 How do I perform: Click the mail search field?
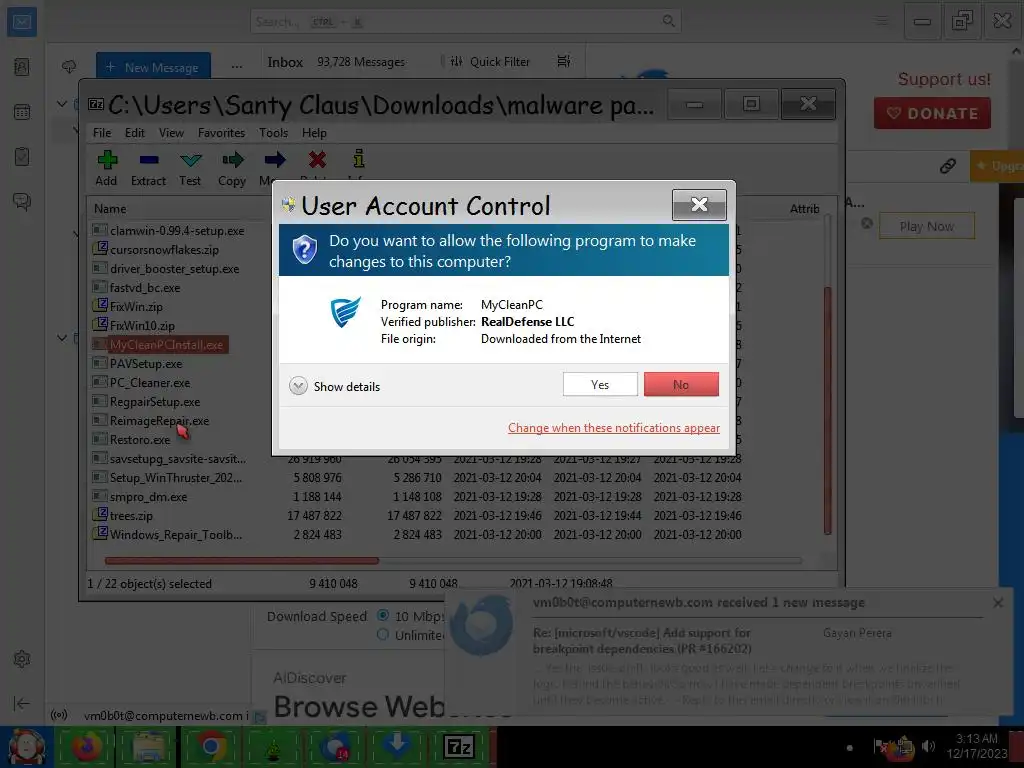click(465, 22)
